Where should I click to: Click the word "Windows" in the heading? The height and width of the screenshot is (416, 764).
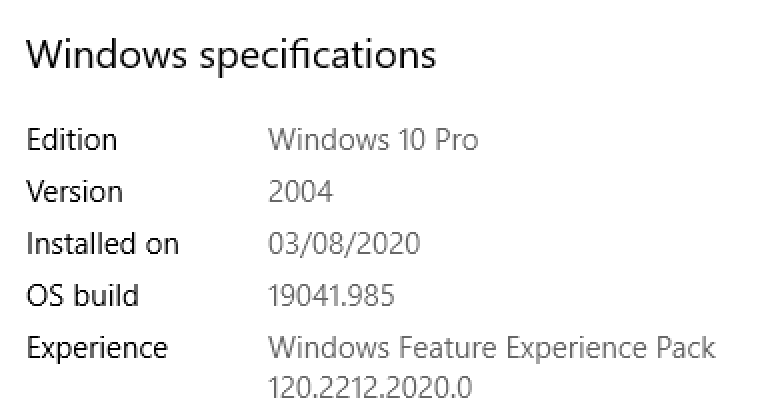click(x=107, y=54)
